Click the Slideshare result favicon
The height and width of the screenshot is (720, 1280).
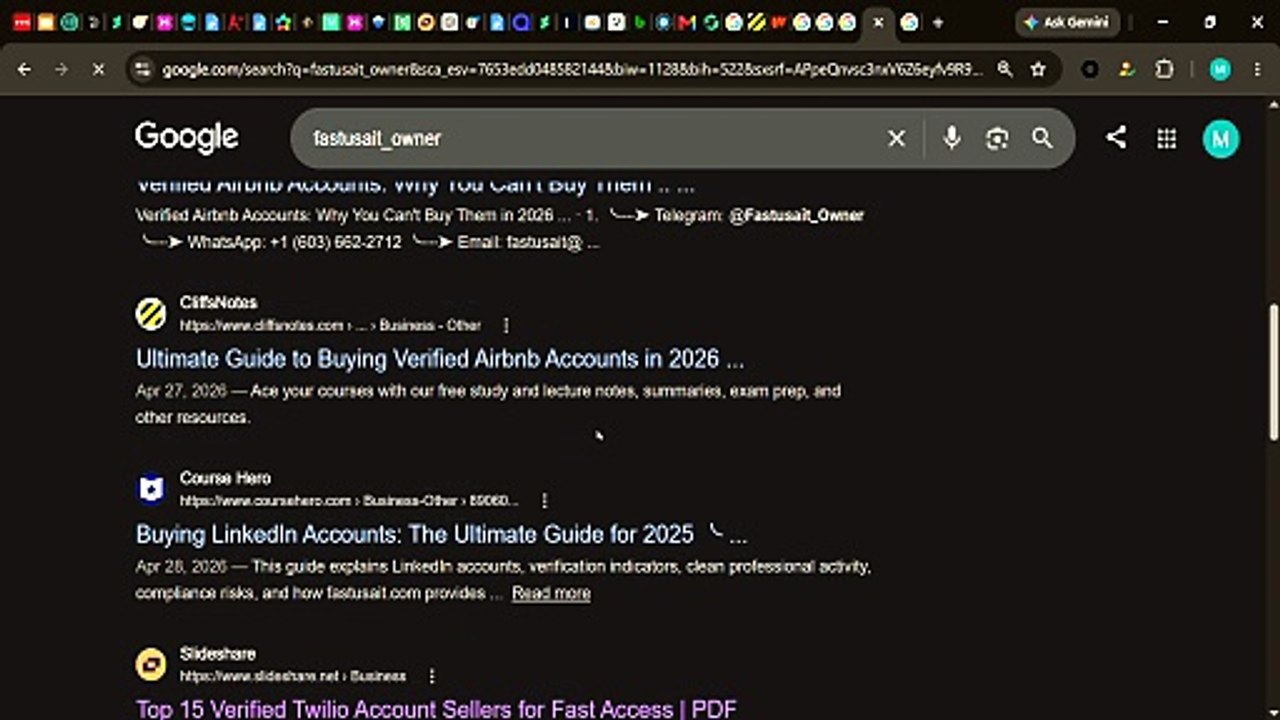151,664
